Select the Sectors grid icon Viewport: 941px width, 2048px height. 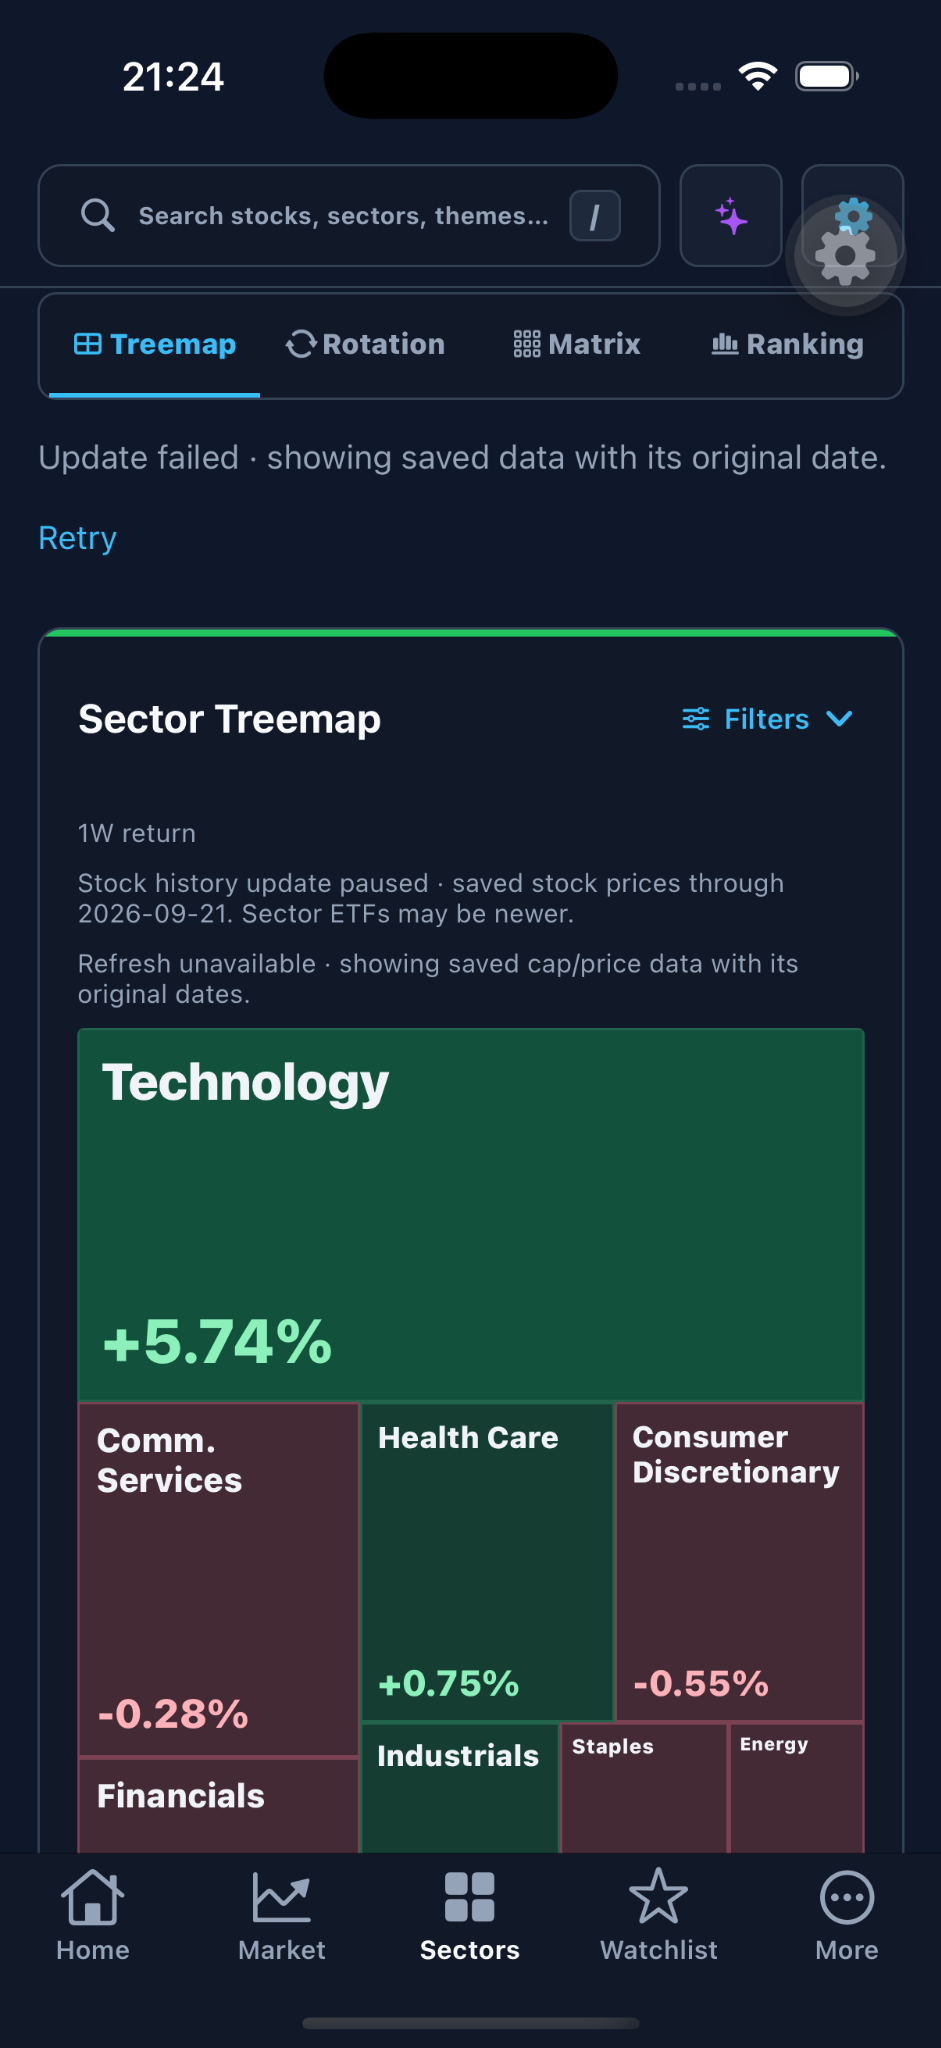[470, 1897]
